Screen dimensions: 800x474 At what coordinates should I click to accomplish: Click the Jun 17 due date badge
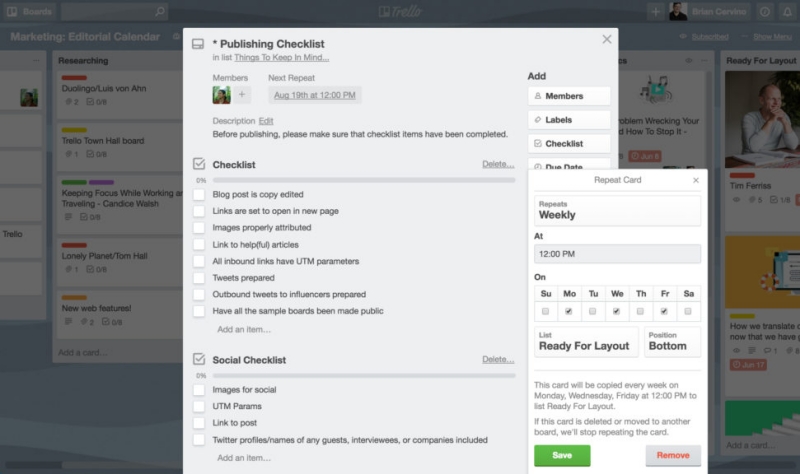(x=748, y=365)
